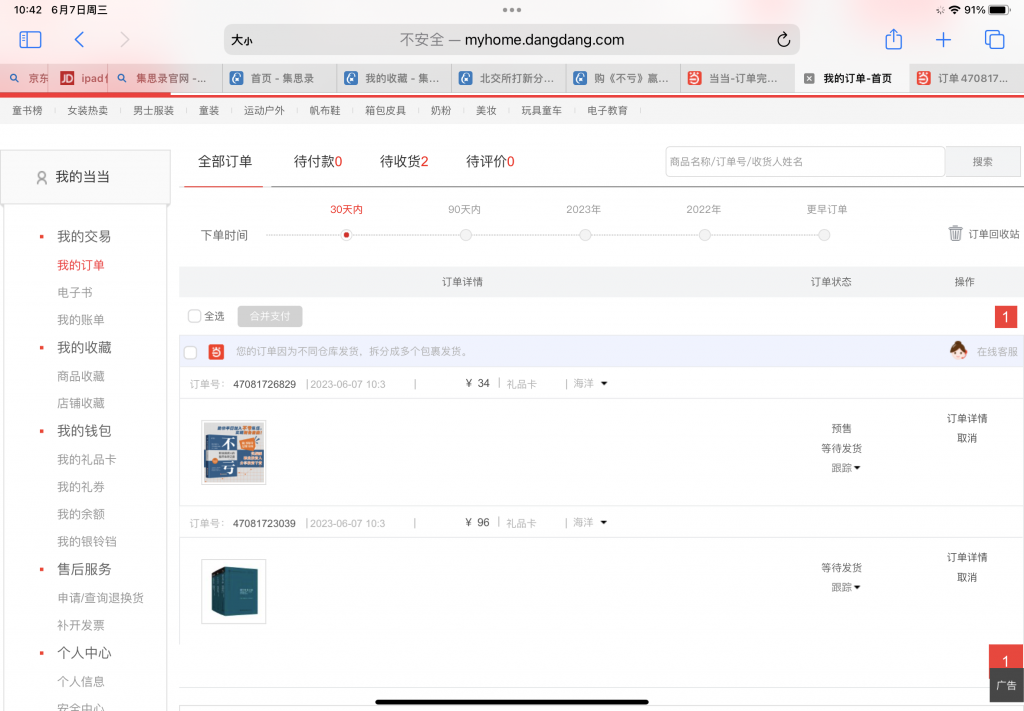Image resolution: width=1024 pixels, height=711 pixels.
Task: Reload the page with the refresh icon
Action: coord(783,40)
